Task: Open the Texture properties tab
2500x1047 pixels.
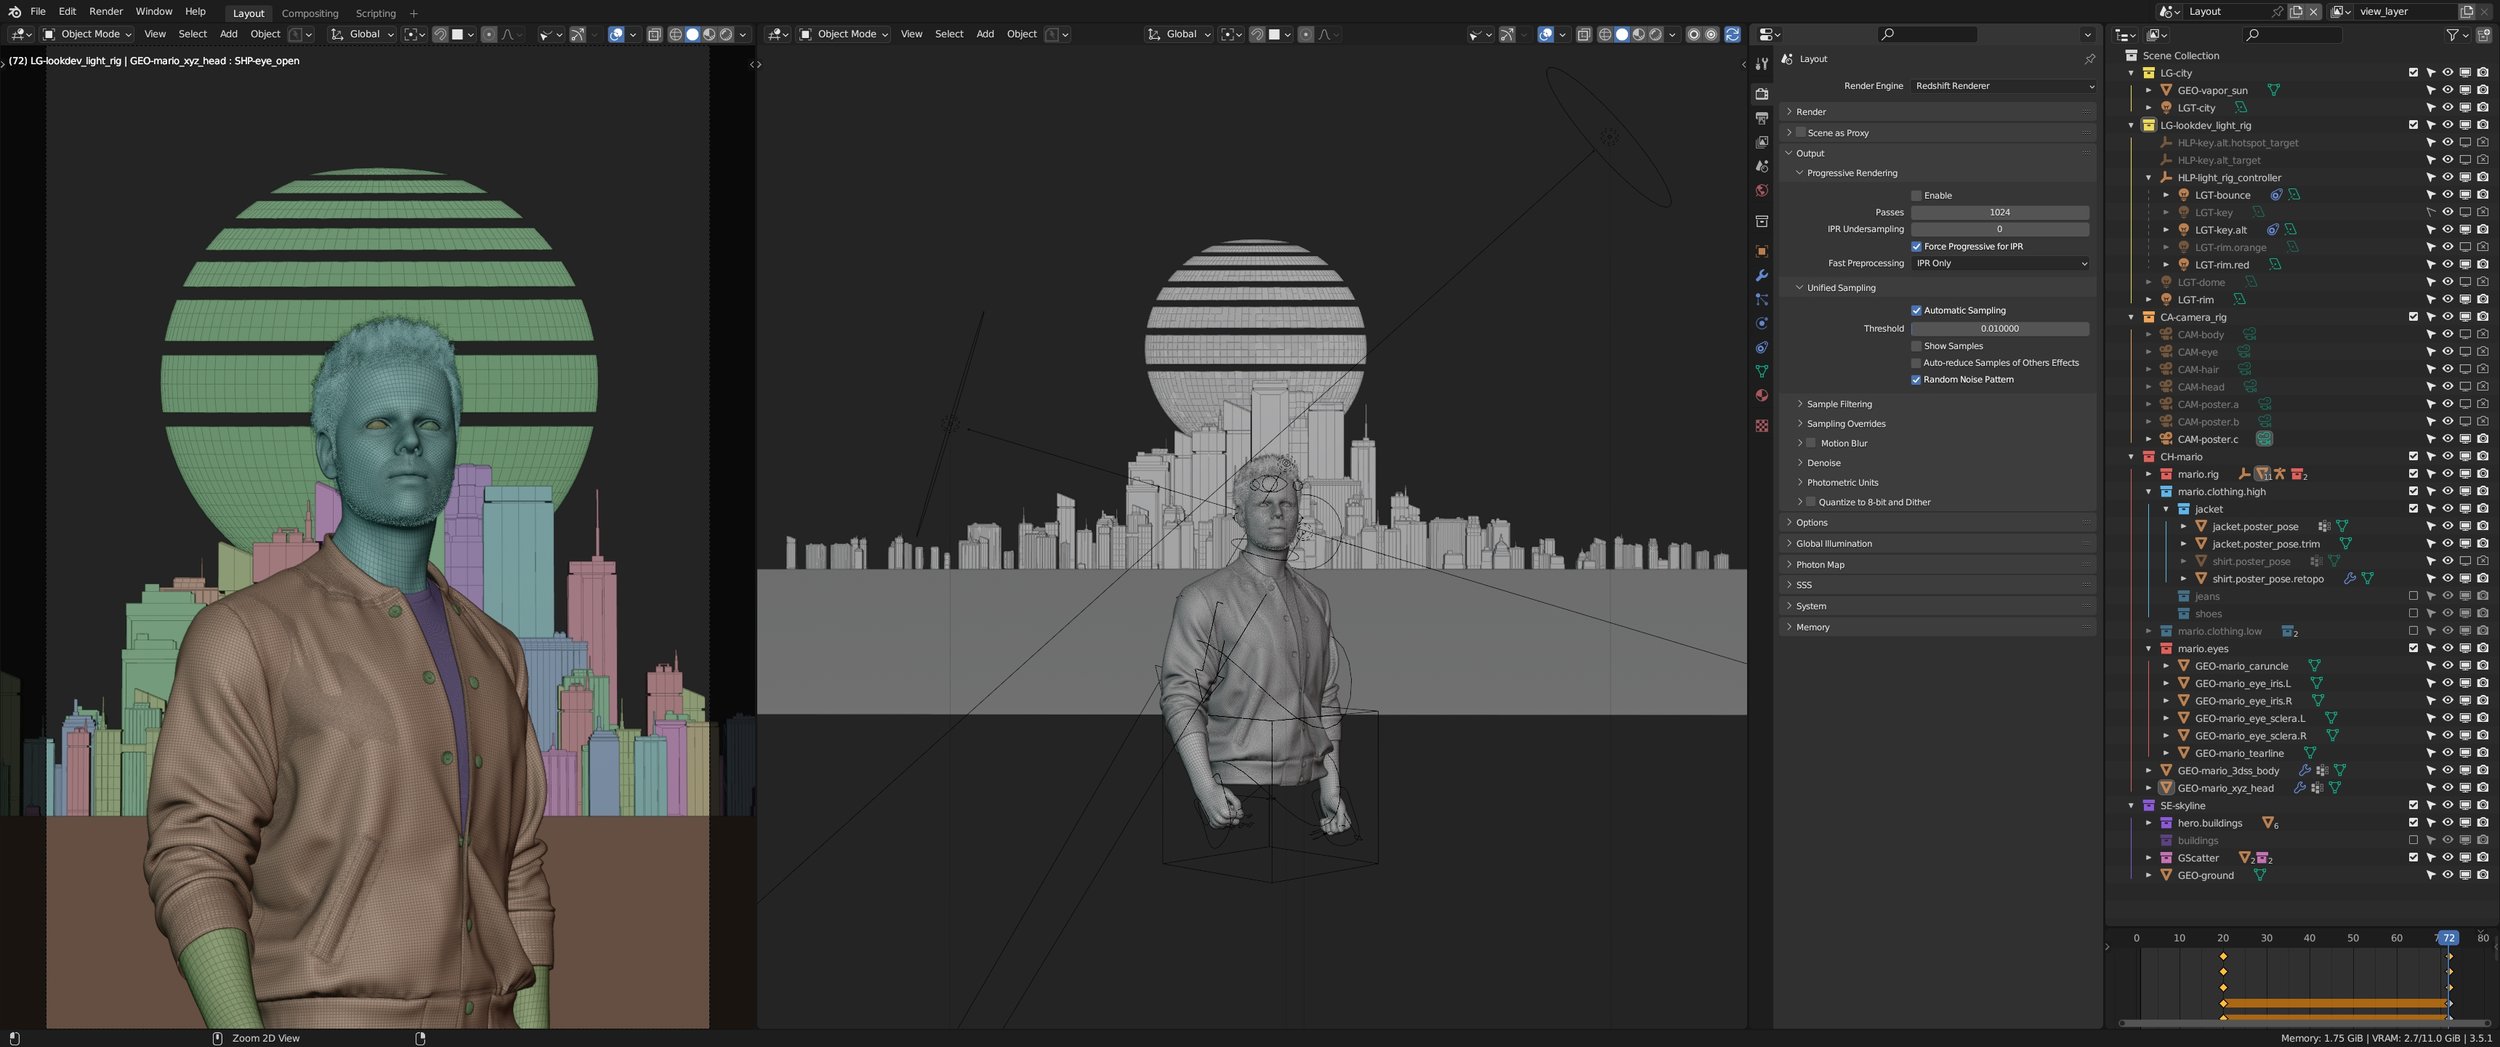Action: point(1761,425)
